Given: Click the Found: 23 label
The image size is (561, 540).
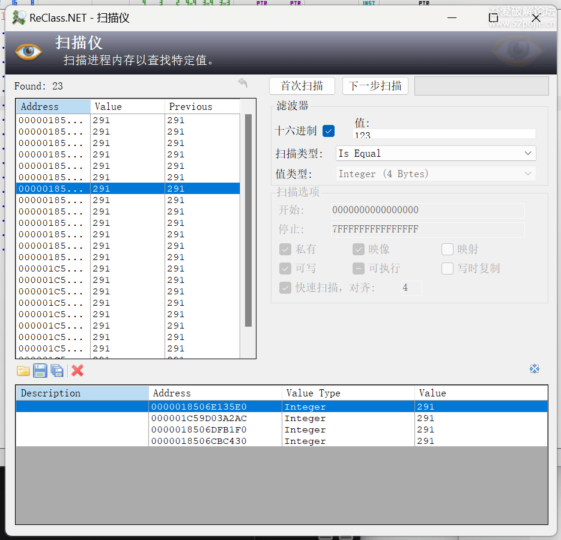Looking at the screenshot, I should 38,86.
